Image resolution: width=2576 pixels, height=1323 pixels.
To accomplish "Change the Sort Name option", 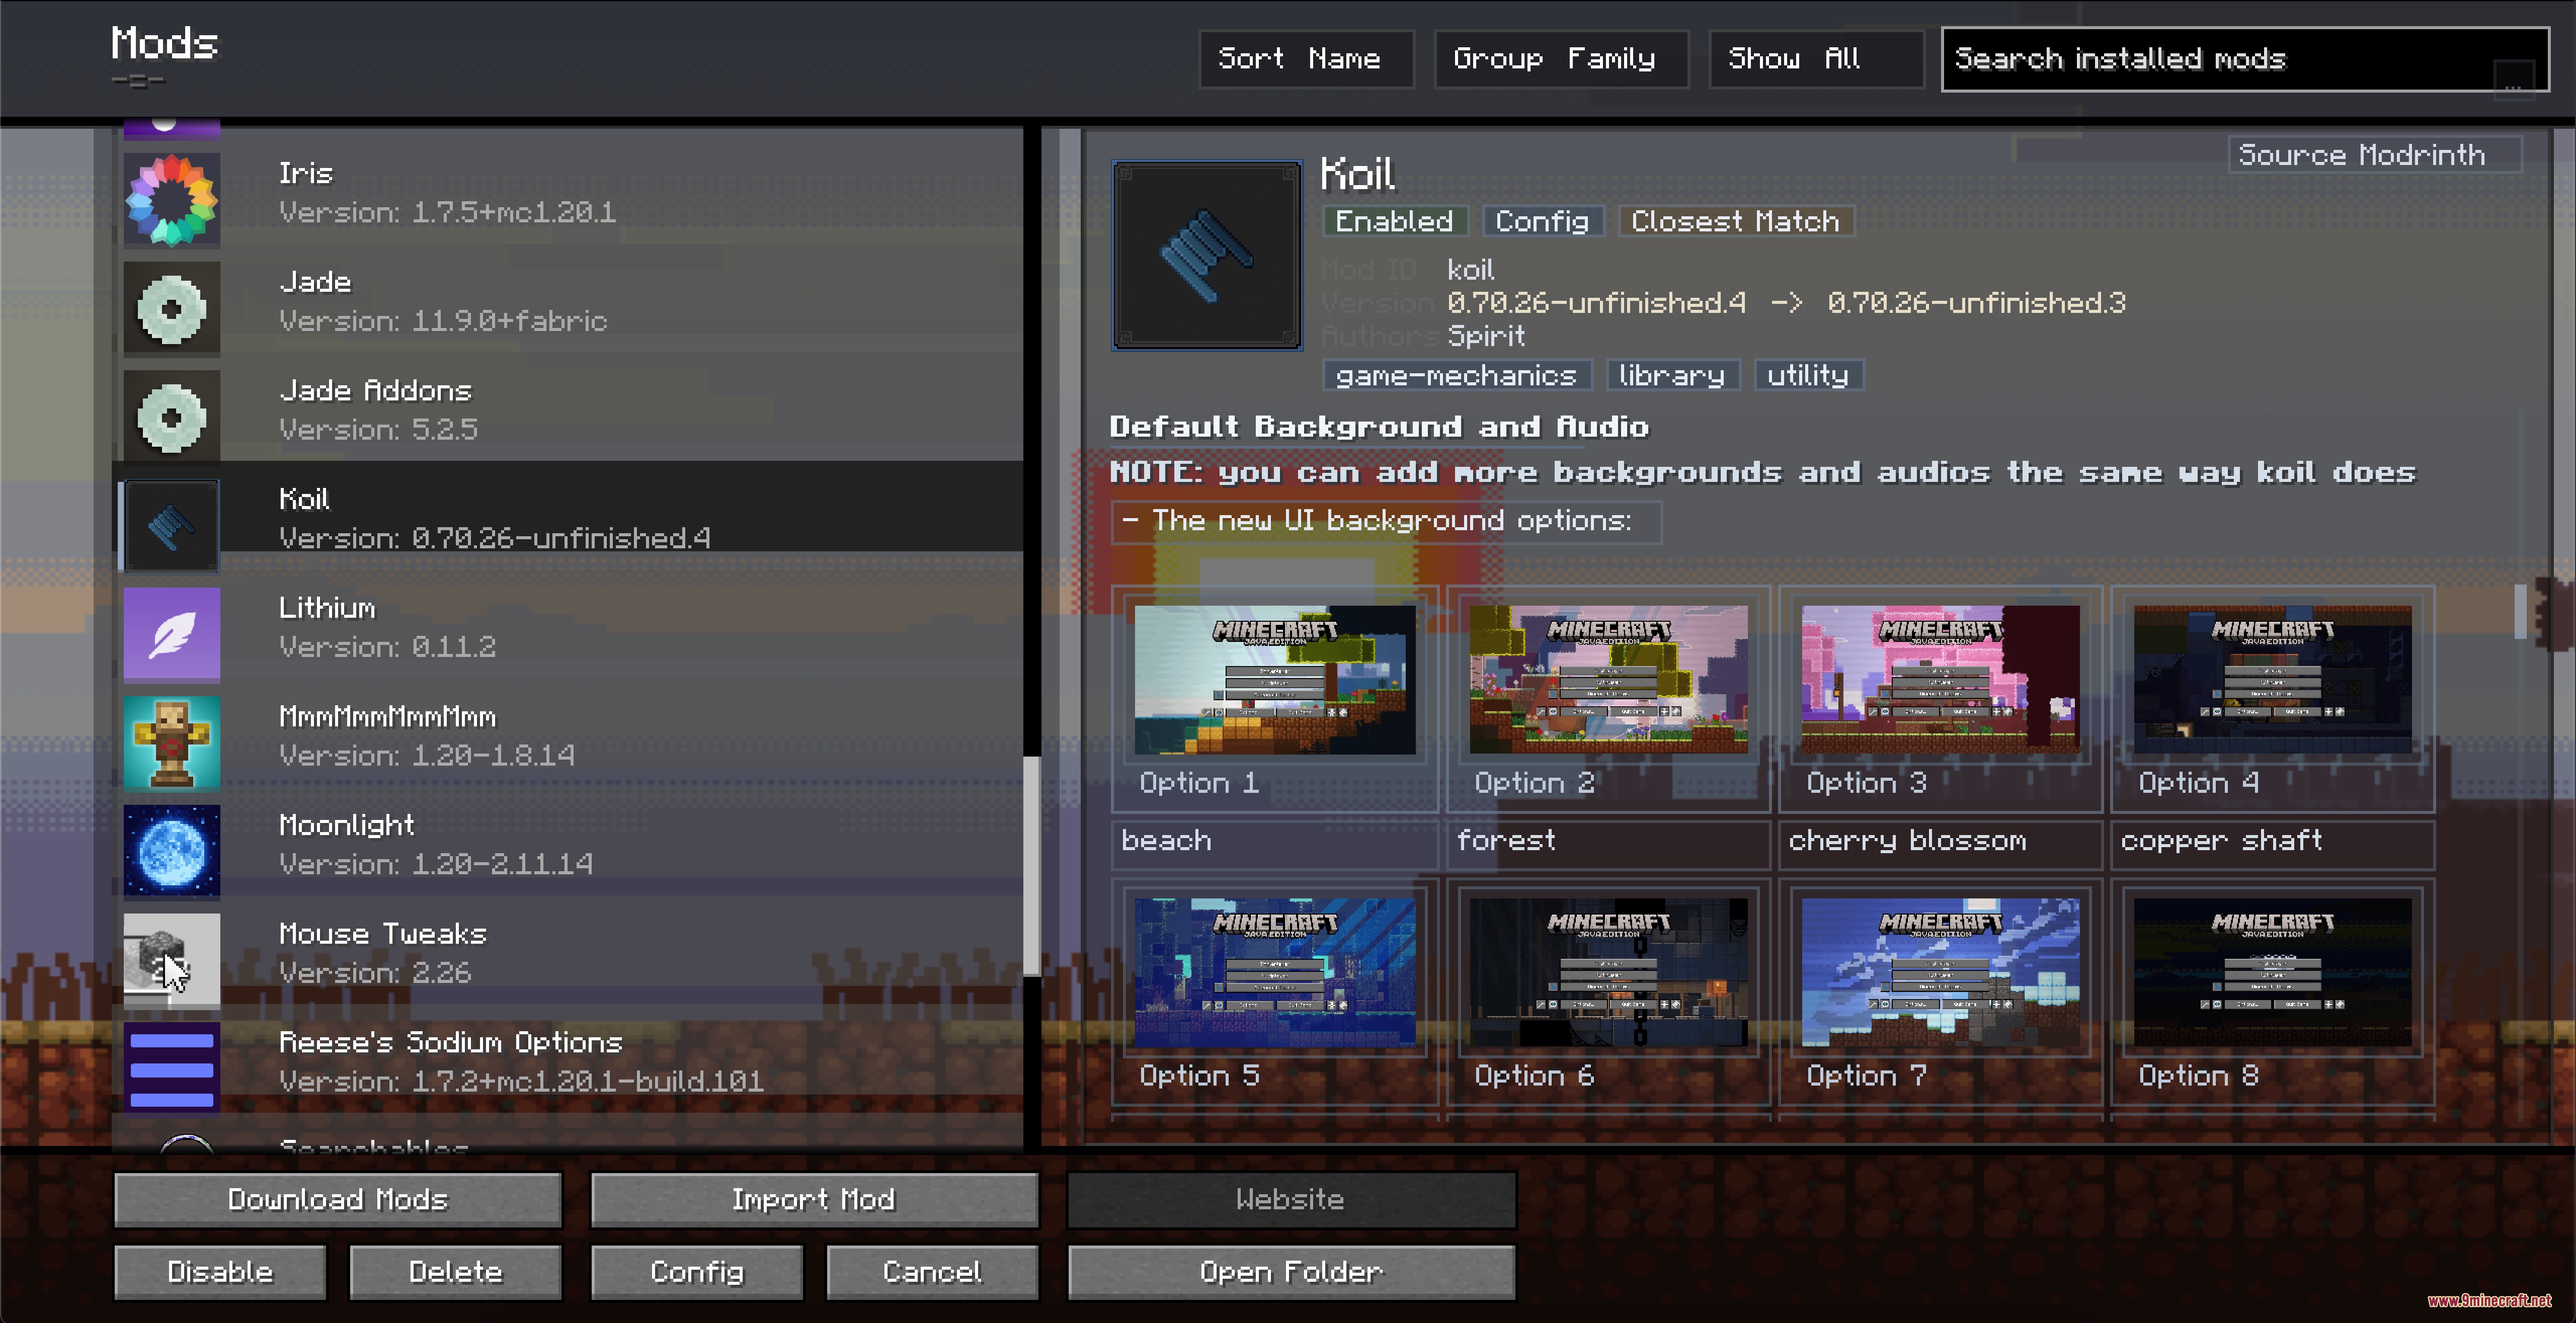I will click(x=1306, y=59).
